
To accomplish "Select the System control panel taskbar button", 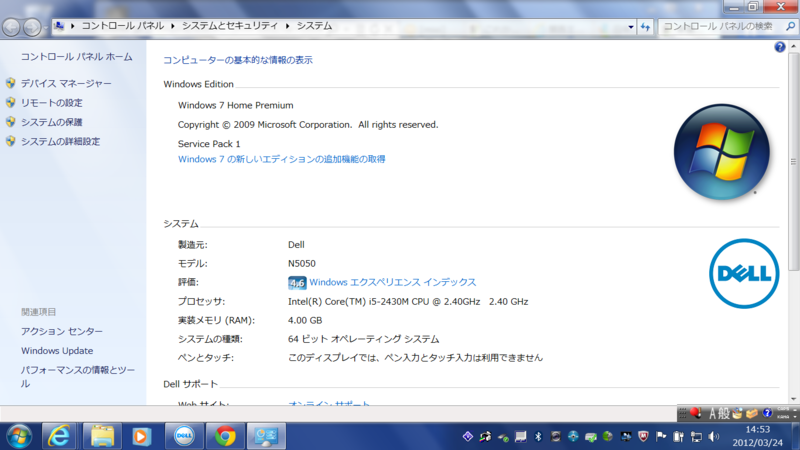I will 266,437.
